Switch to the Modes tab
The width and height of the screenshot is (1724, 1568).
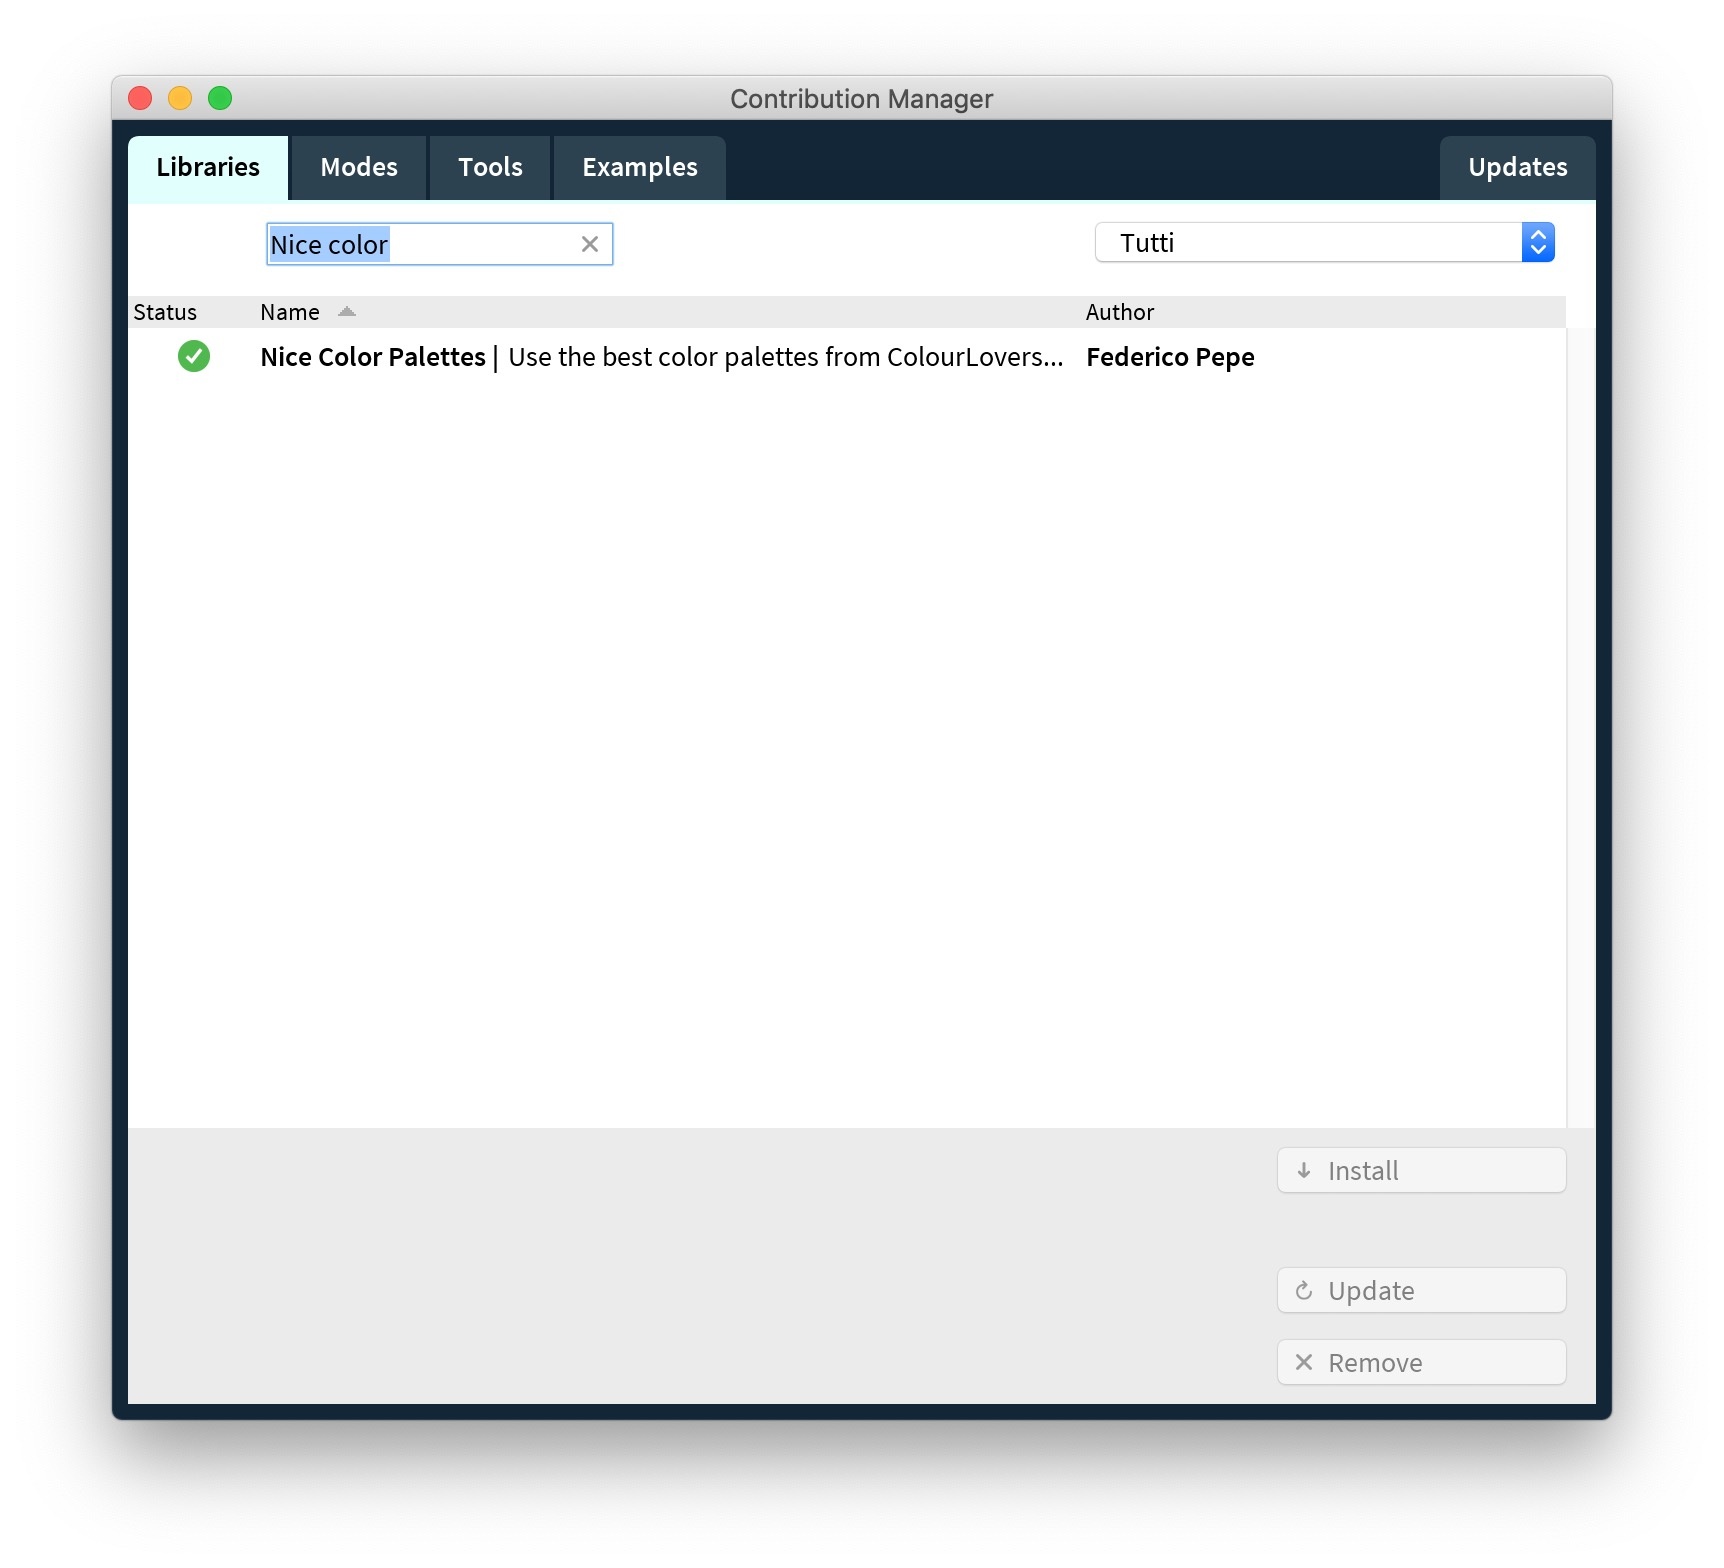point(359,167)
